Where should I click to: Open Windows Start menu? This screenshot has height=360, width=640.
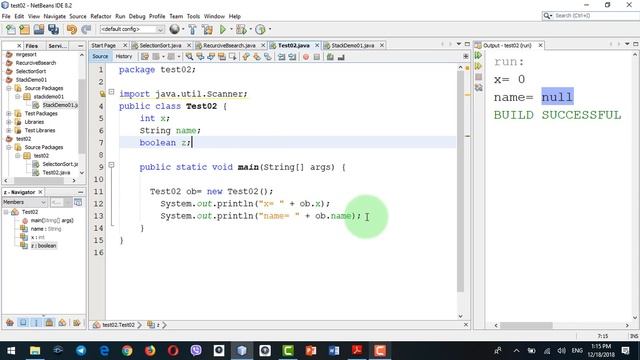[11, 351]
